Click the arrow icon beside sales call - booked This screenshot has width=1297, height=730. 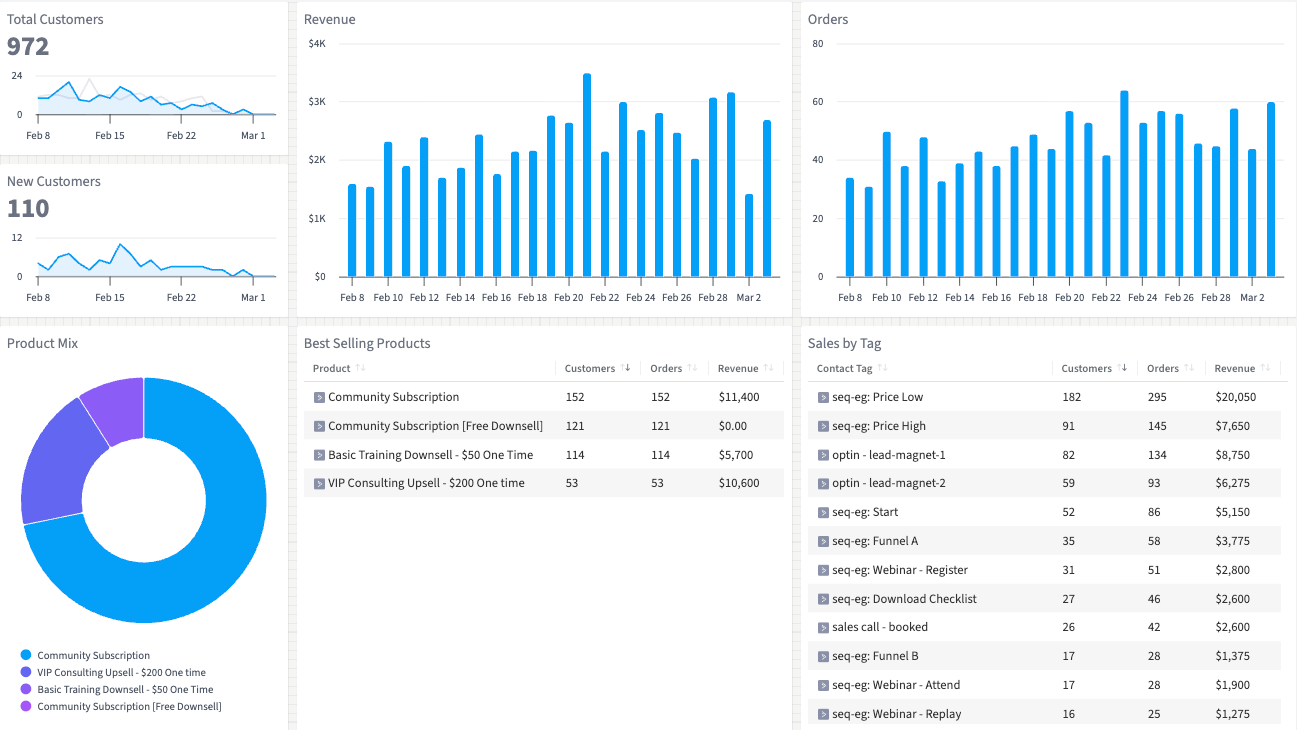[x=823, y=627]
